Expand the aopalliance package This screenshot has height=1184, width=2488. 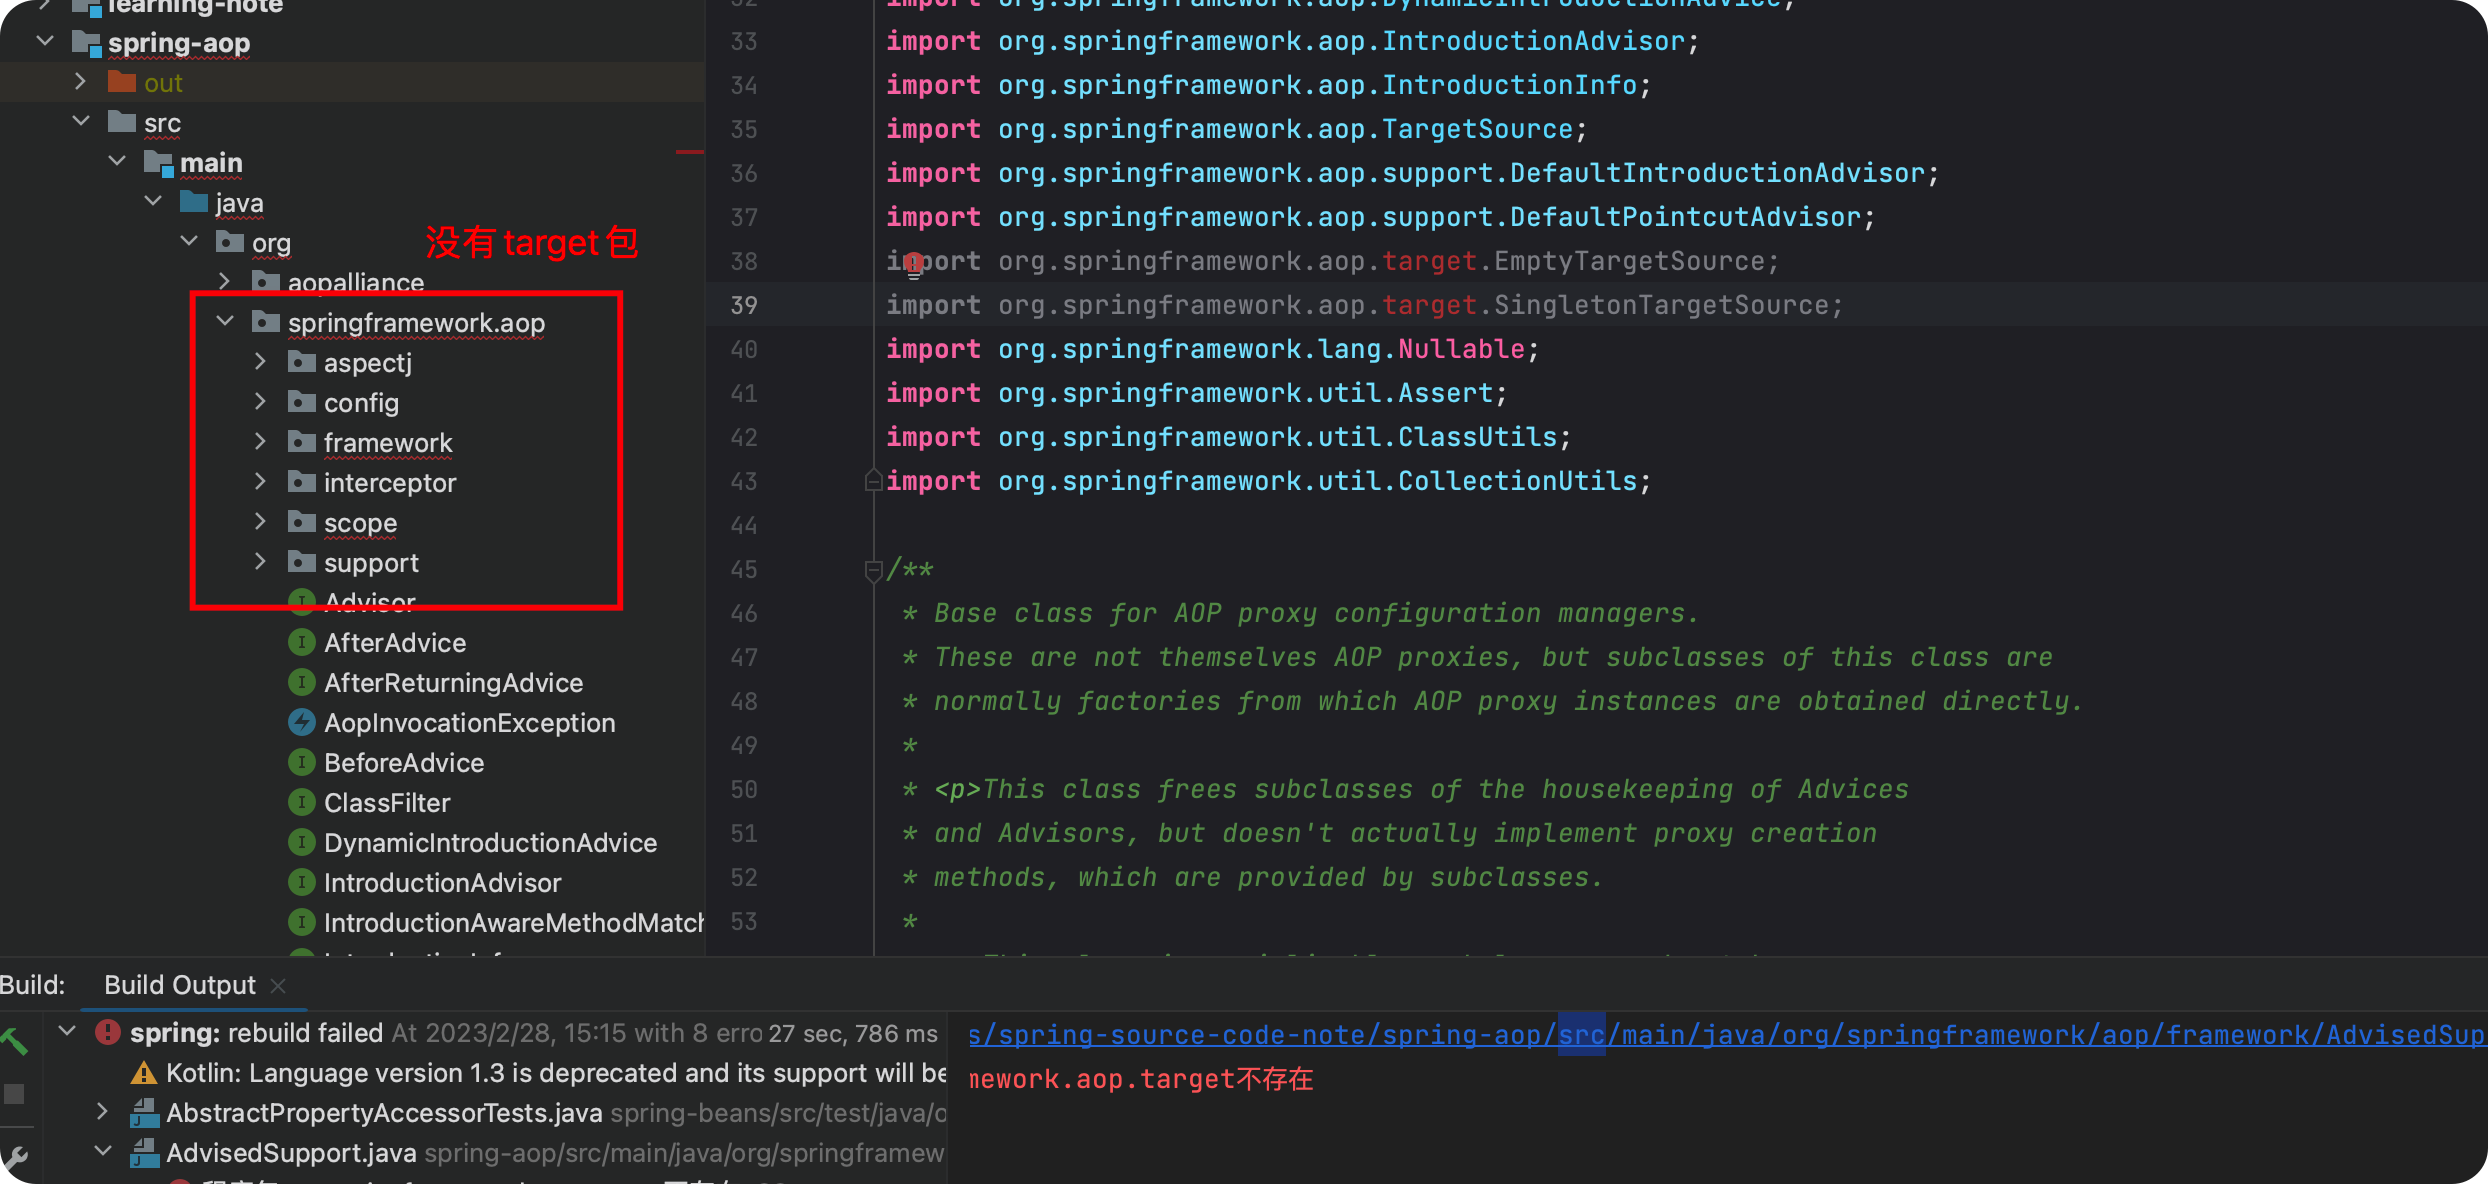tap(225, 281)
